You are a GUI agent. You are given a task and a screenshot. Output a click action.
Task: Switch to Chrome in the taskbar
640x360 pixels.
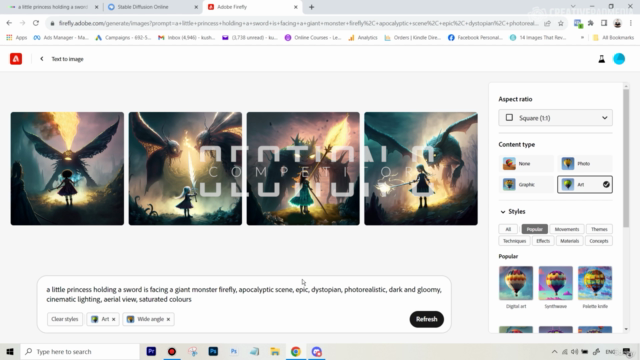[296, 351]
